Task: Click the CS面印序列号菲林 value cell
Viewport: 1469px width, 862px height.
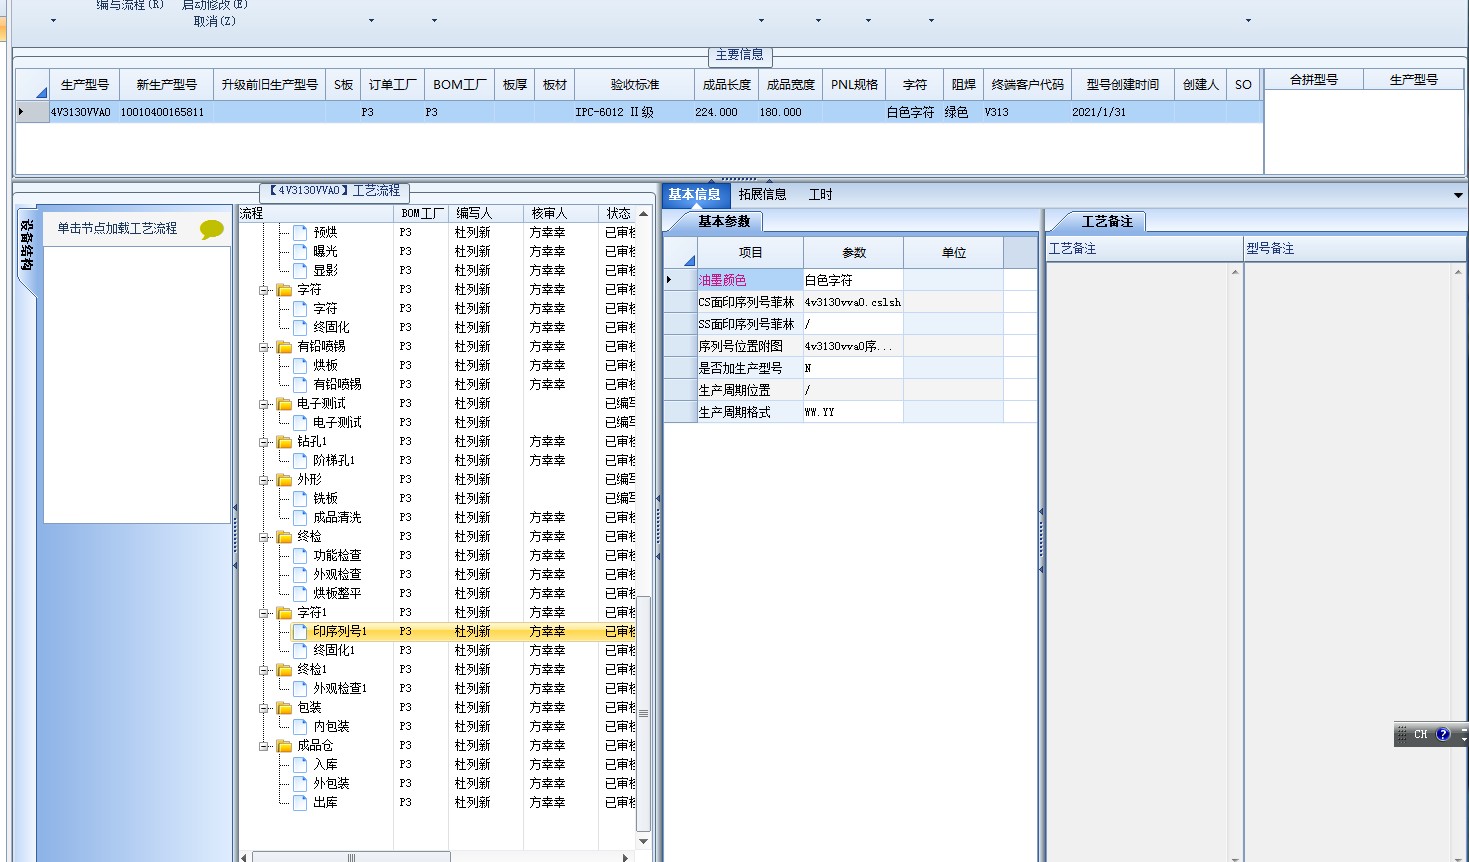Action: 853,302
